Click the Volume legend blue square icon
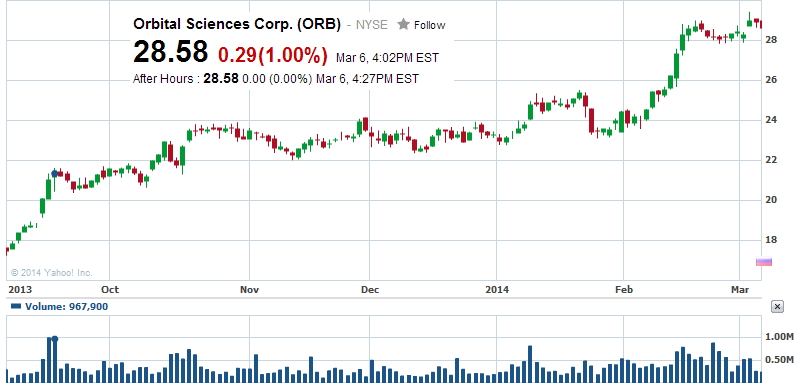The width and height of the screenshot is (807, 386). (16, 306)
